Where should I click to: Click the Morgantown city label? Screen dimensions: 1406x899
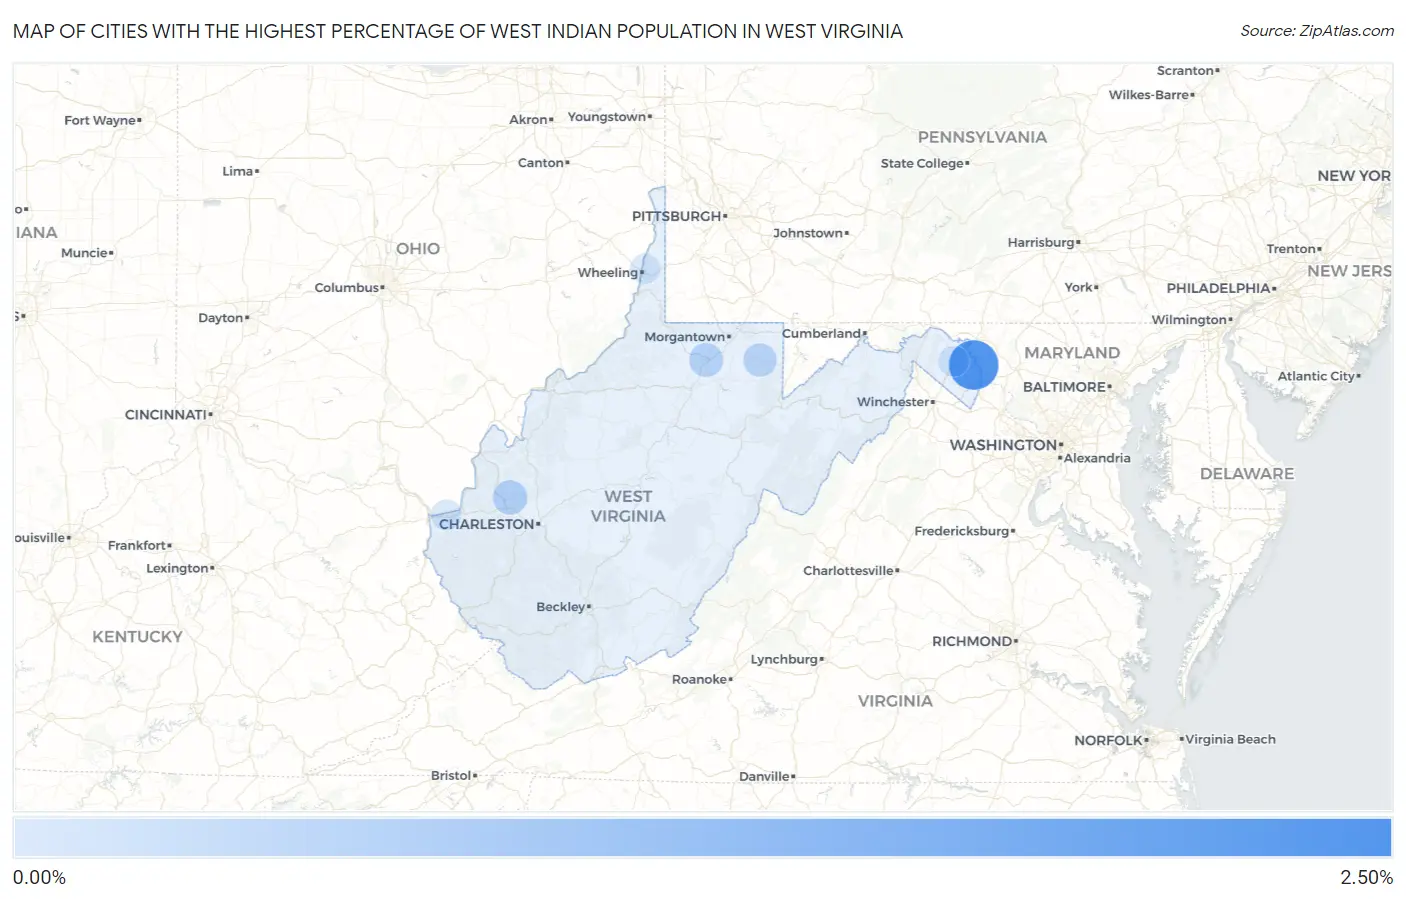pos(684,337)
